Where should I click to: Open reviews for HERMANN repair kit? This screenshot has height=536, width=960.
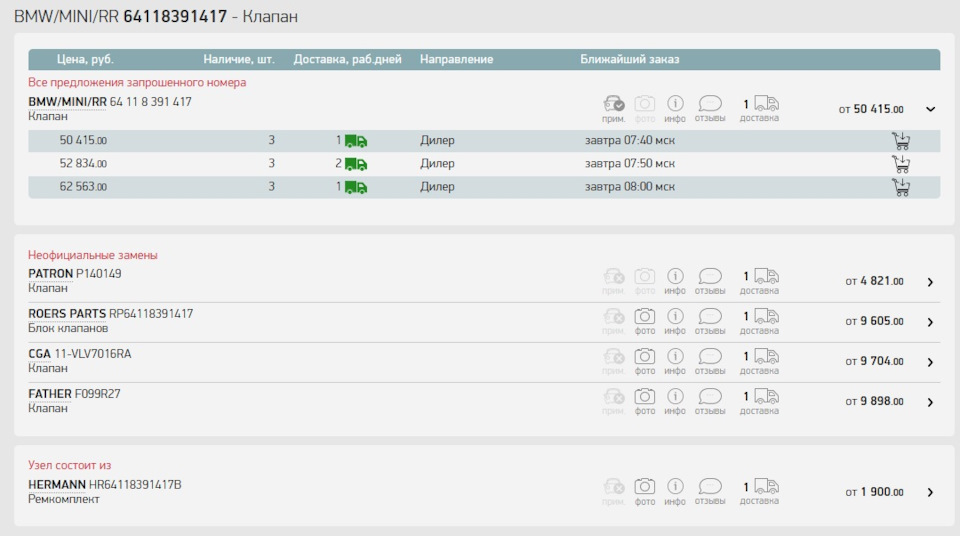710,486
